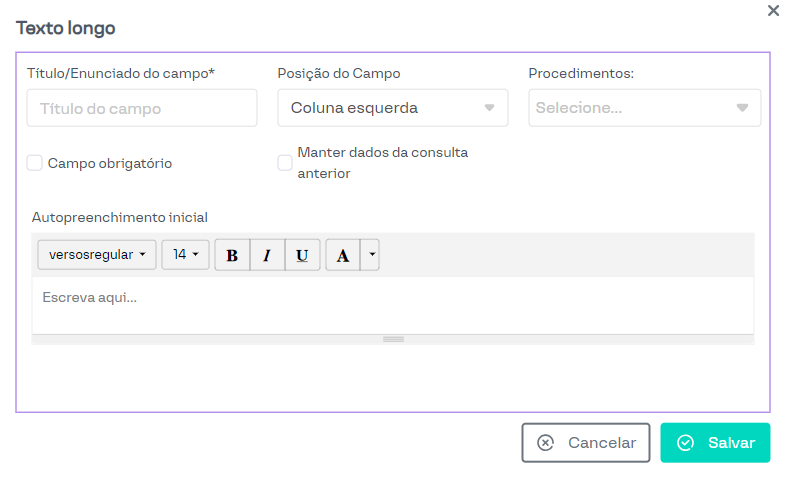
Task: Expand the Procedimentos select list
Action: (644, 108)
